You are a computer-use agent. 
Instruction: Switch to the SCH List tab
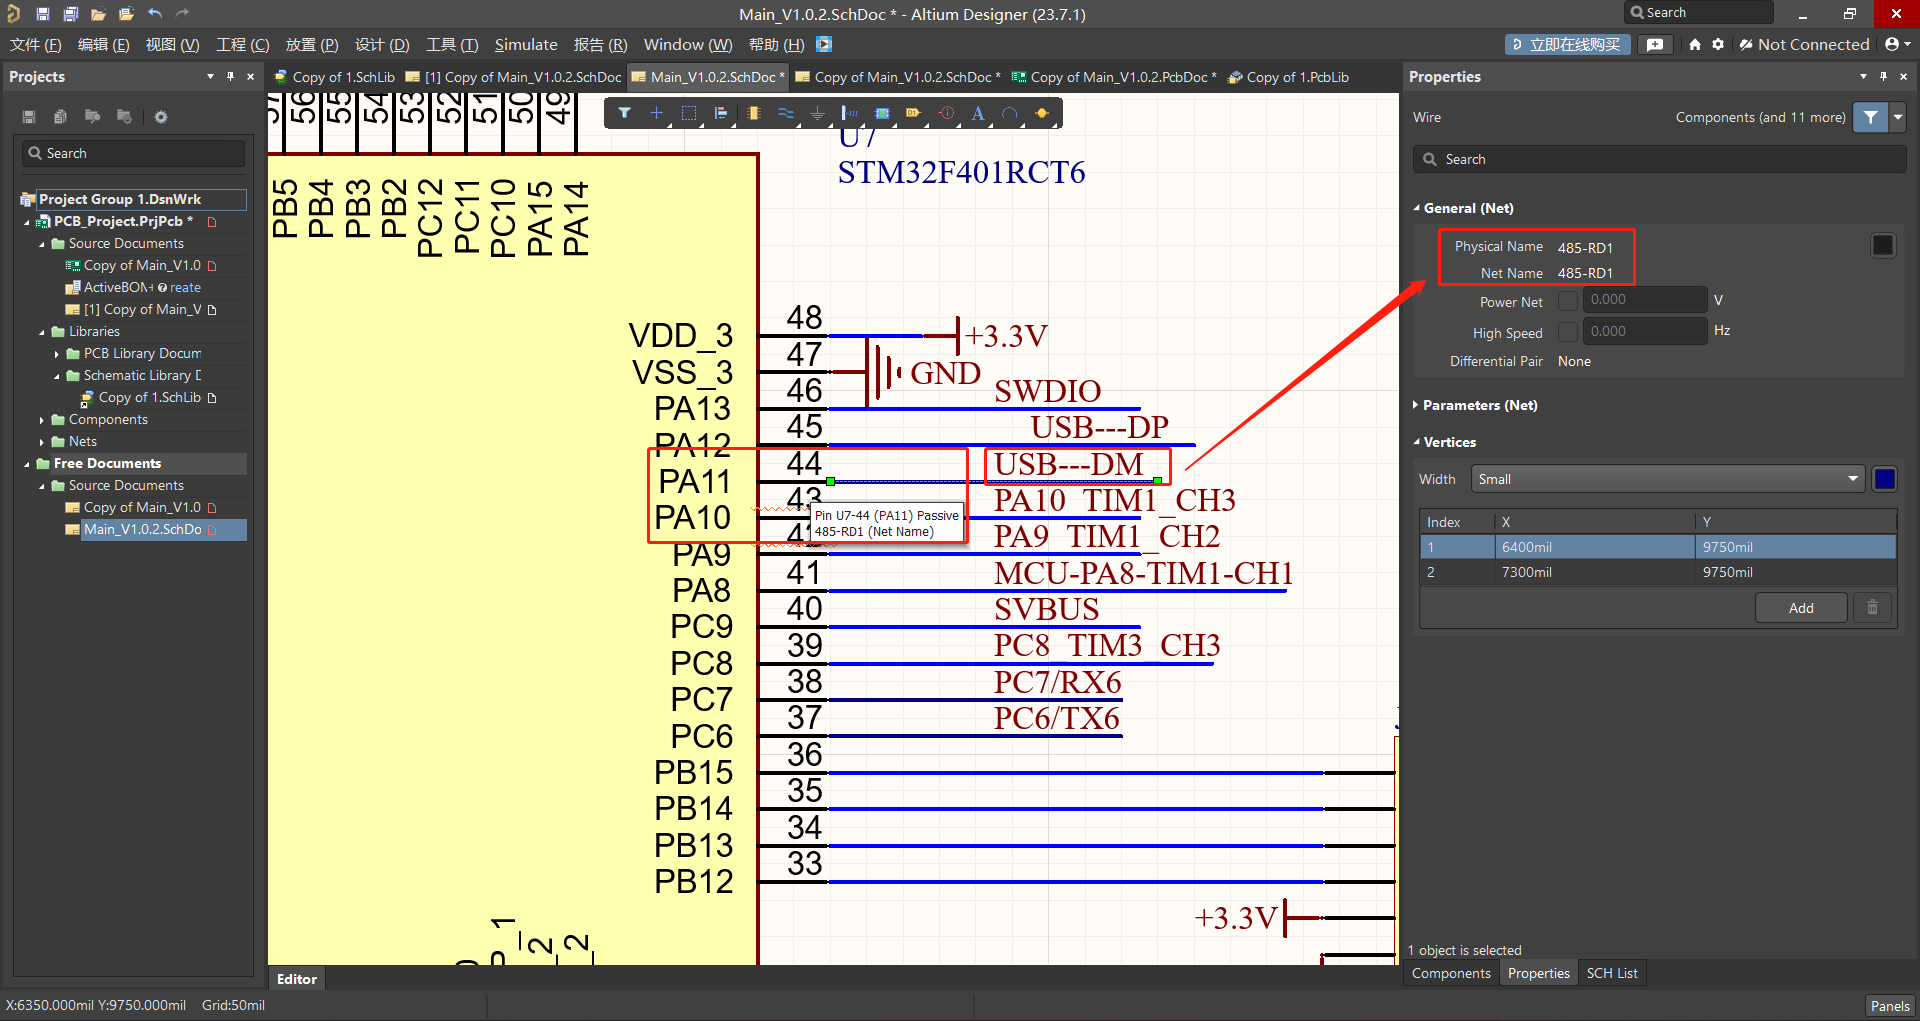pos(1611,973)
